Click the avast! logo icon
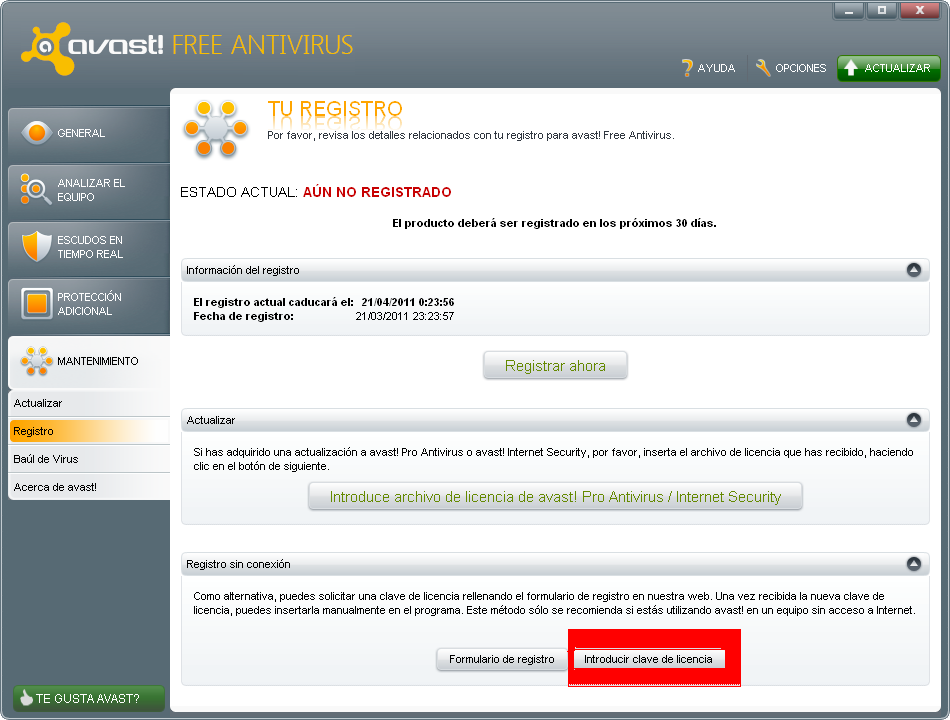 click(x=46, y=48)
